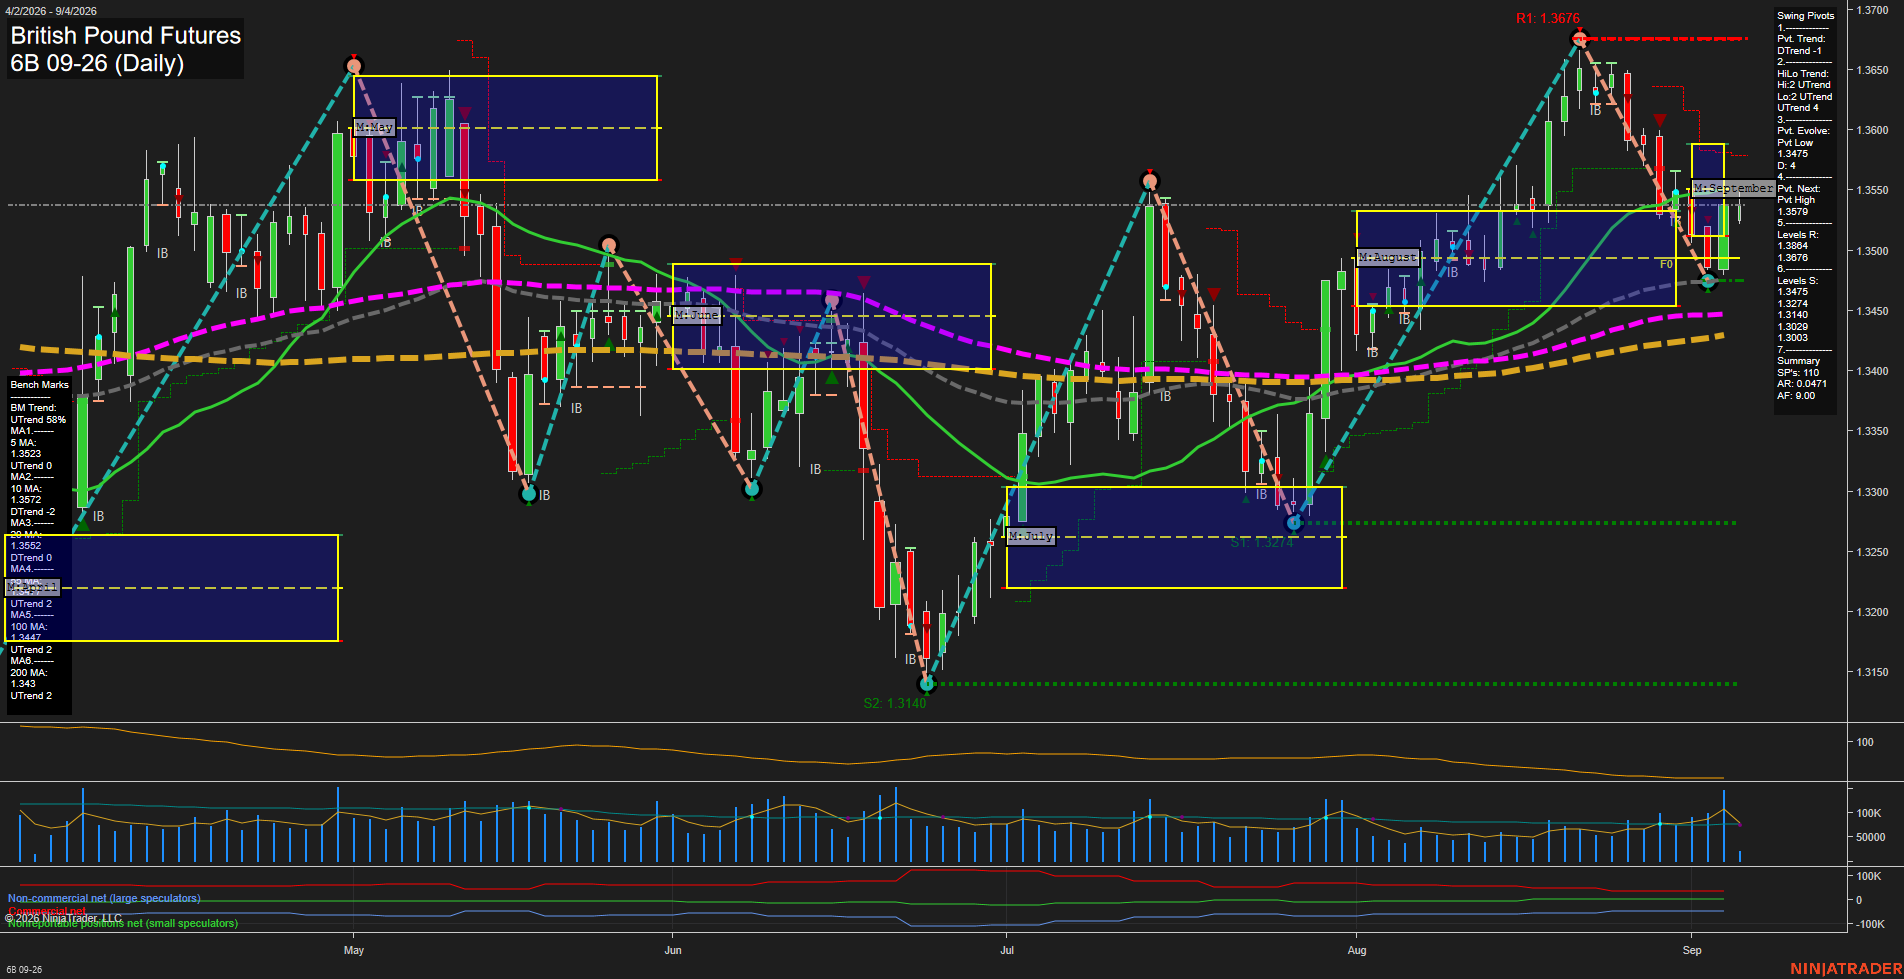Click Nonreportable positions net (small speculators) legend
The height and width of the screenshot is (979, 1904).
123,923
